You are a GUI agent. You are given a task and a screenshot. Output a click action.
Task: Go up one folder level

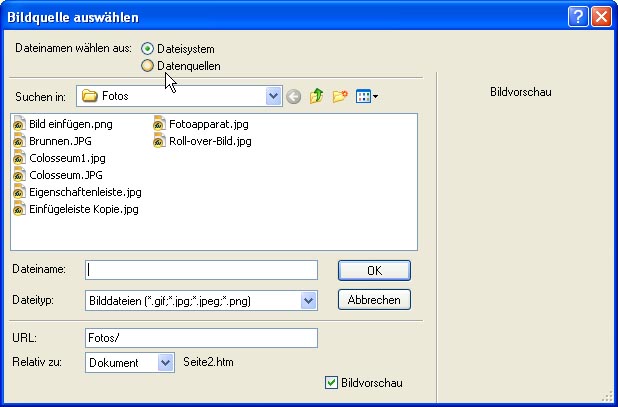(x=316, y=96)
